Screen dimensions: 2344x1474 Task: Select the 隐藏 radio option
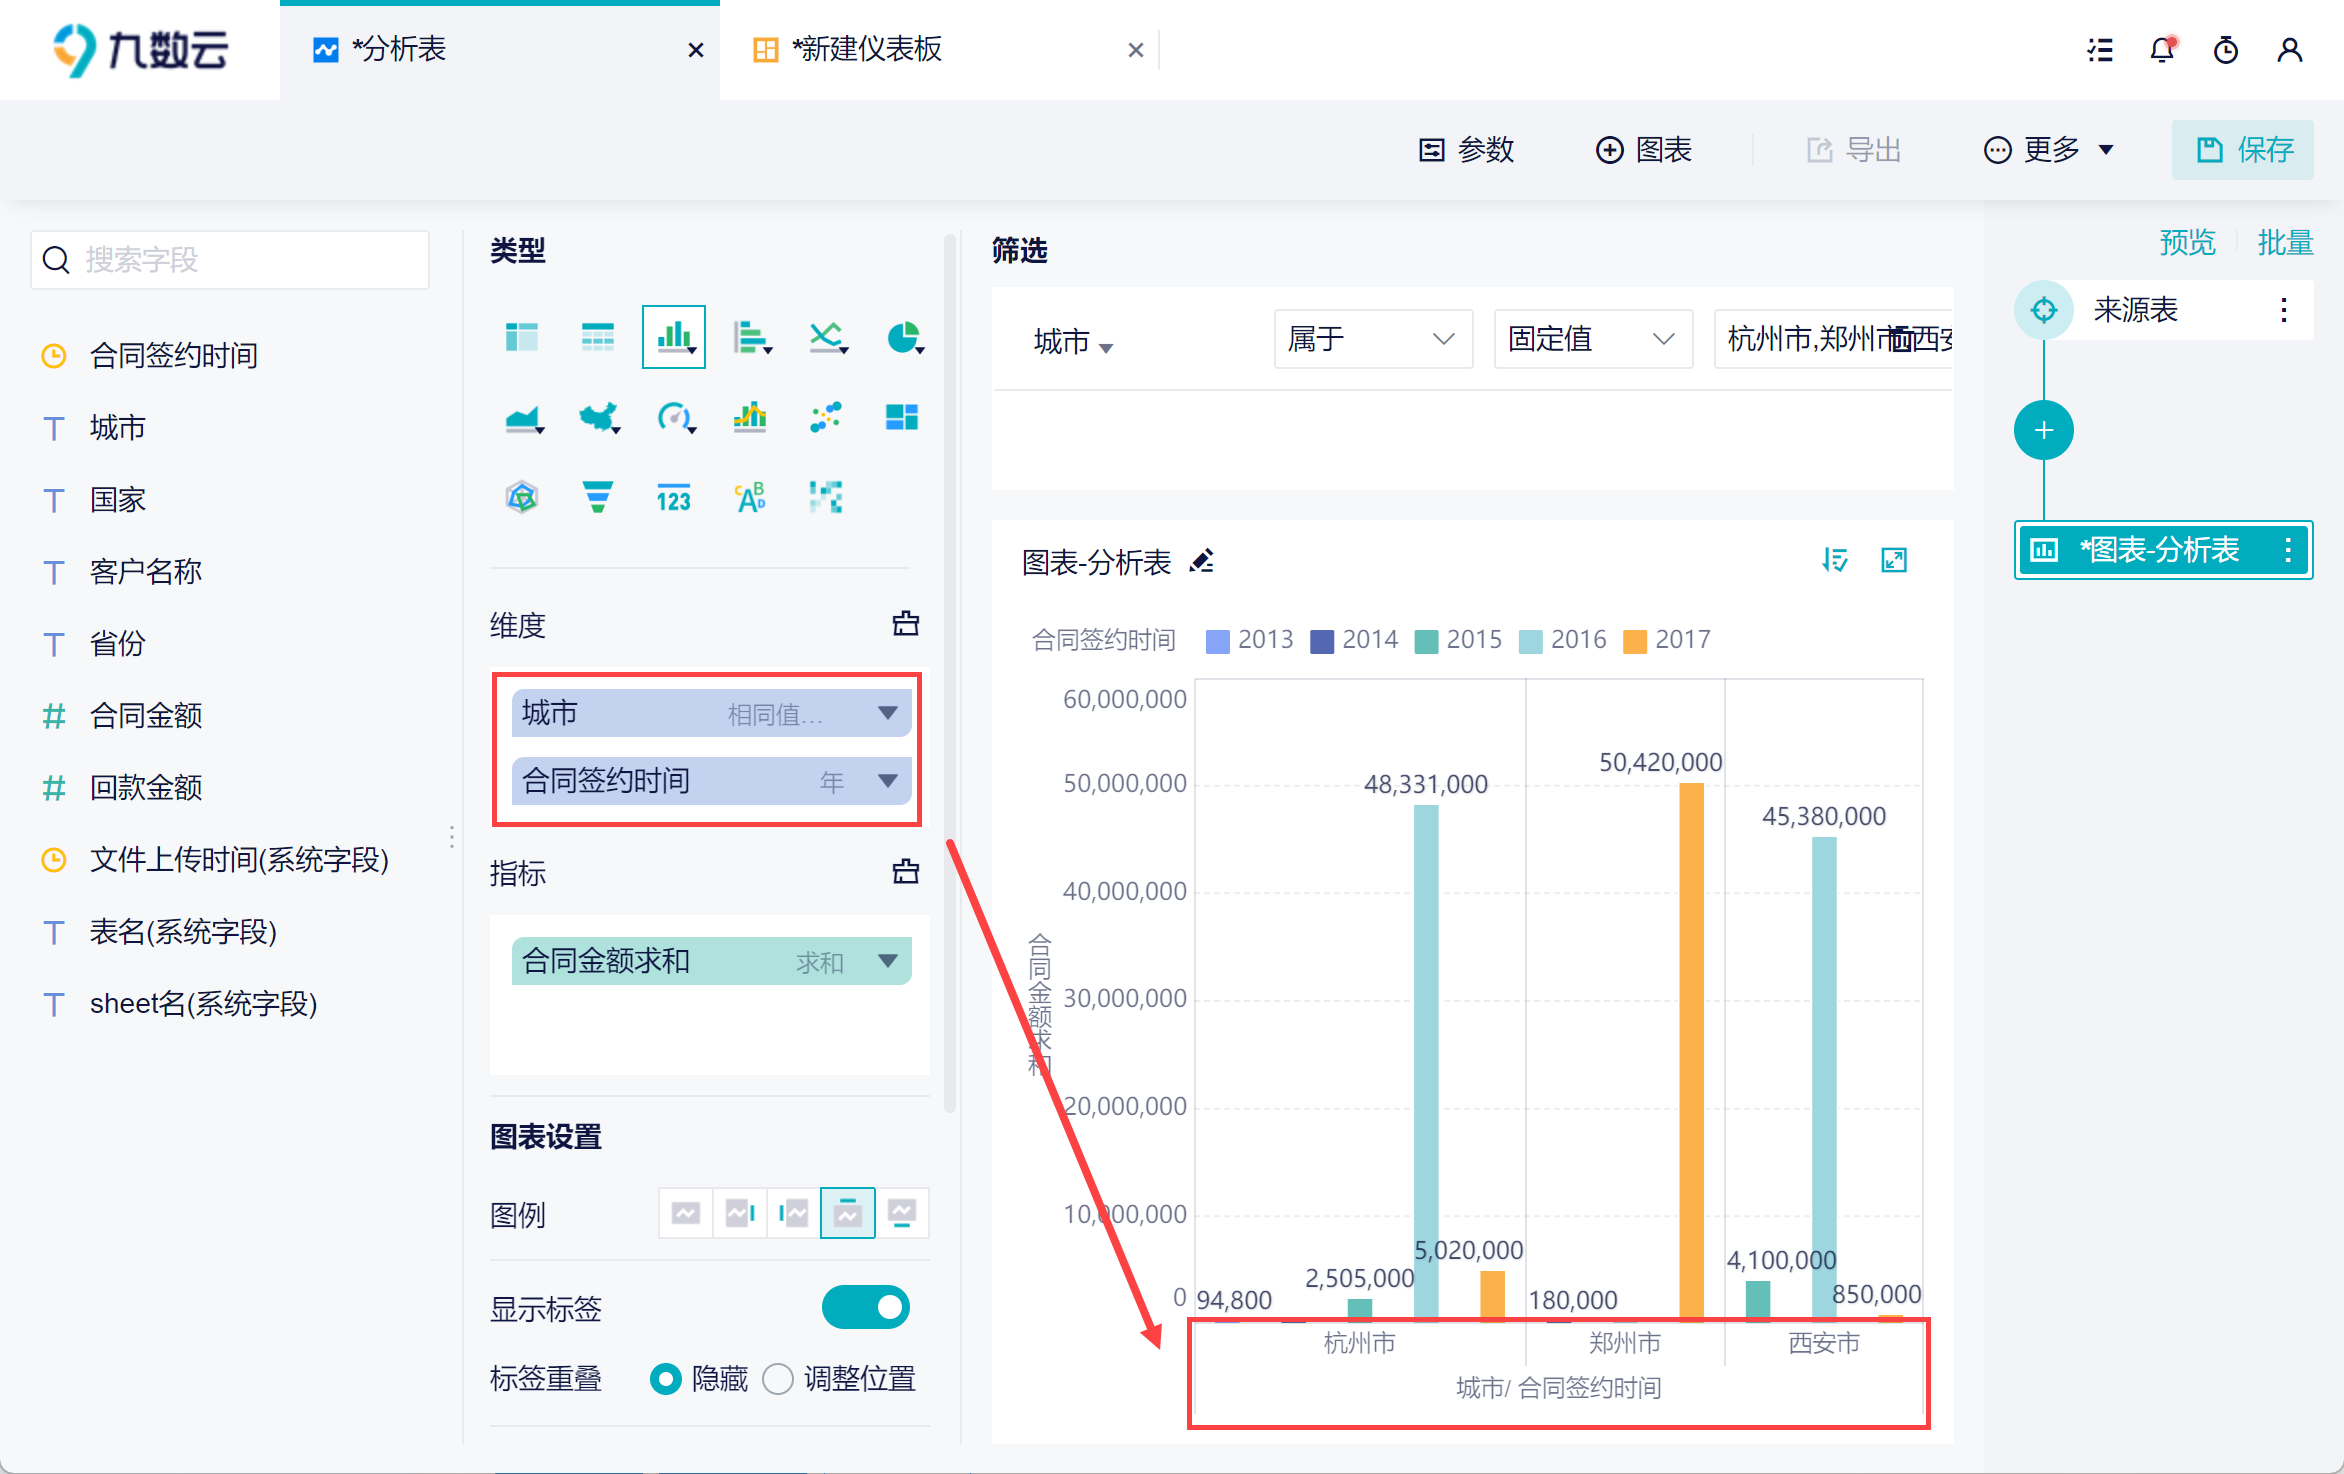[665, 1379]
